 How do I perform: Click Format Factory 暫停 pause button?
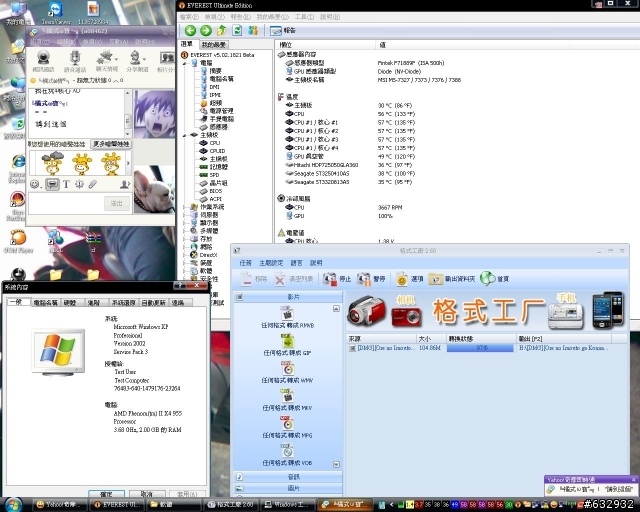pos(371,279)
